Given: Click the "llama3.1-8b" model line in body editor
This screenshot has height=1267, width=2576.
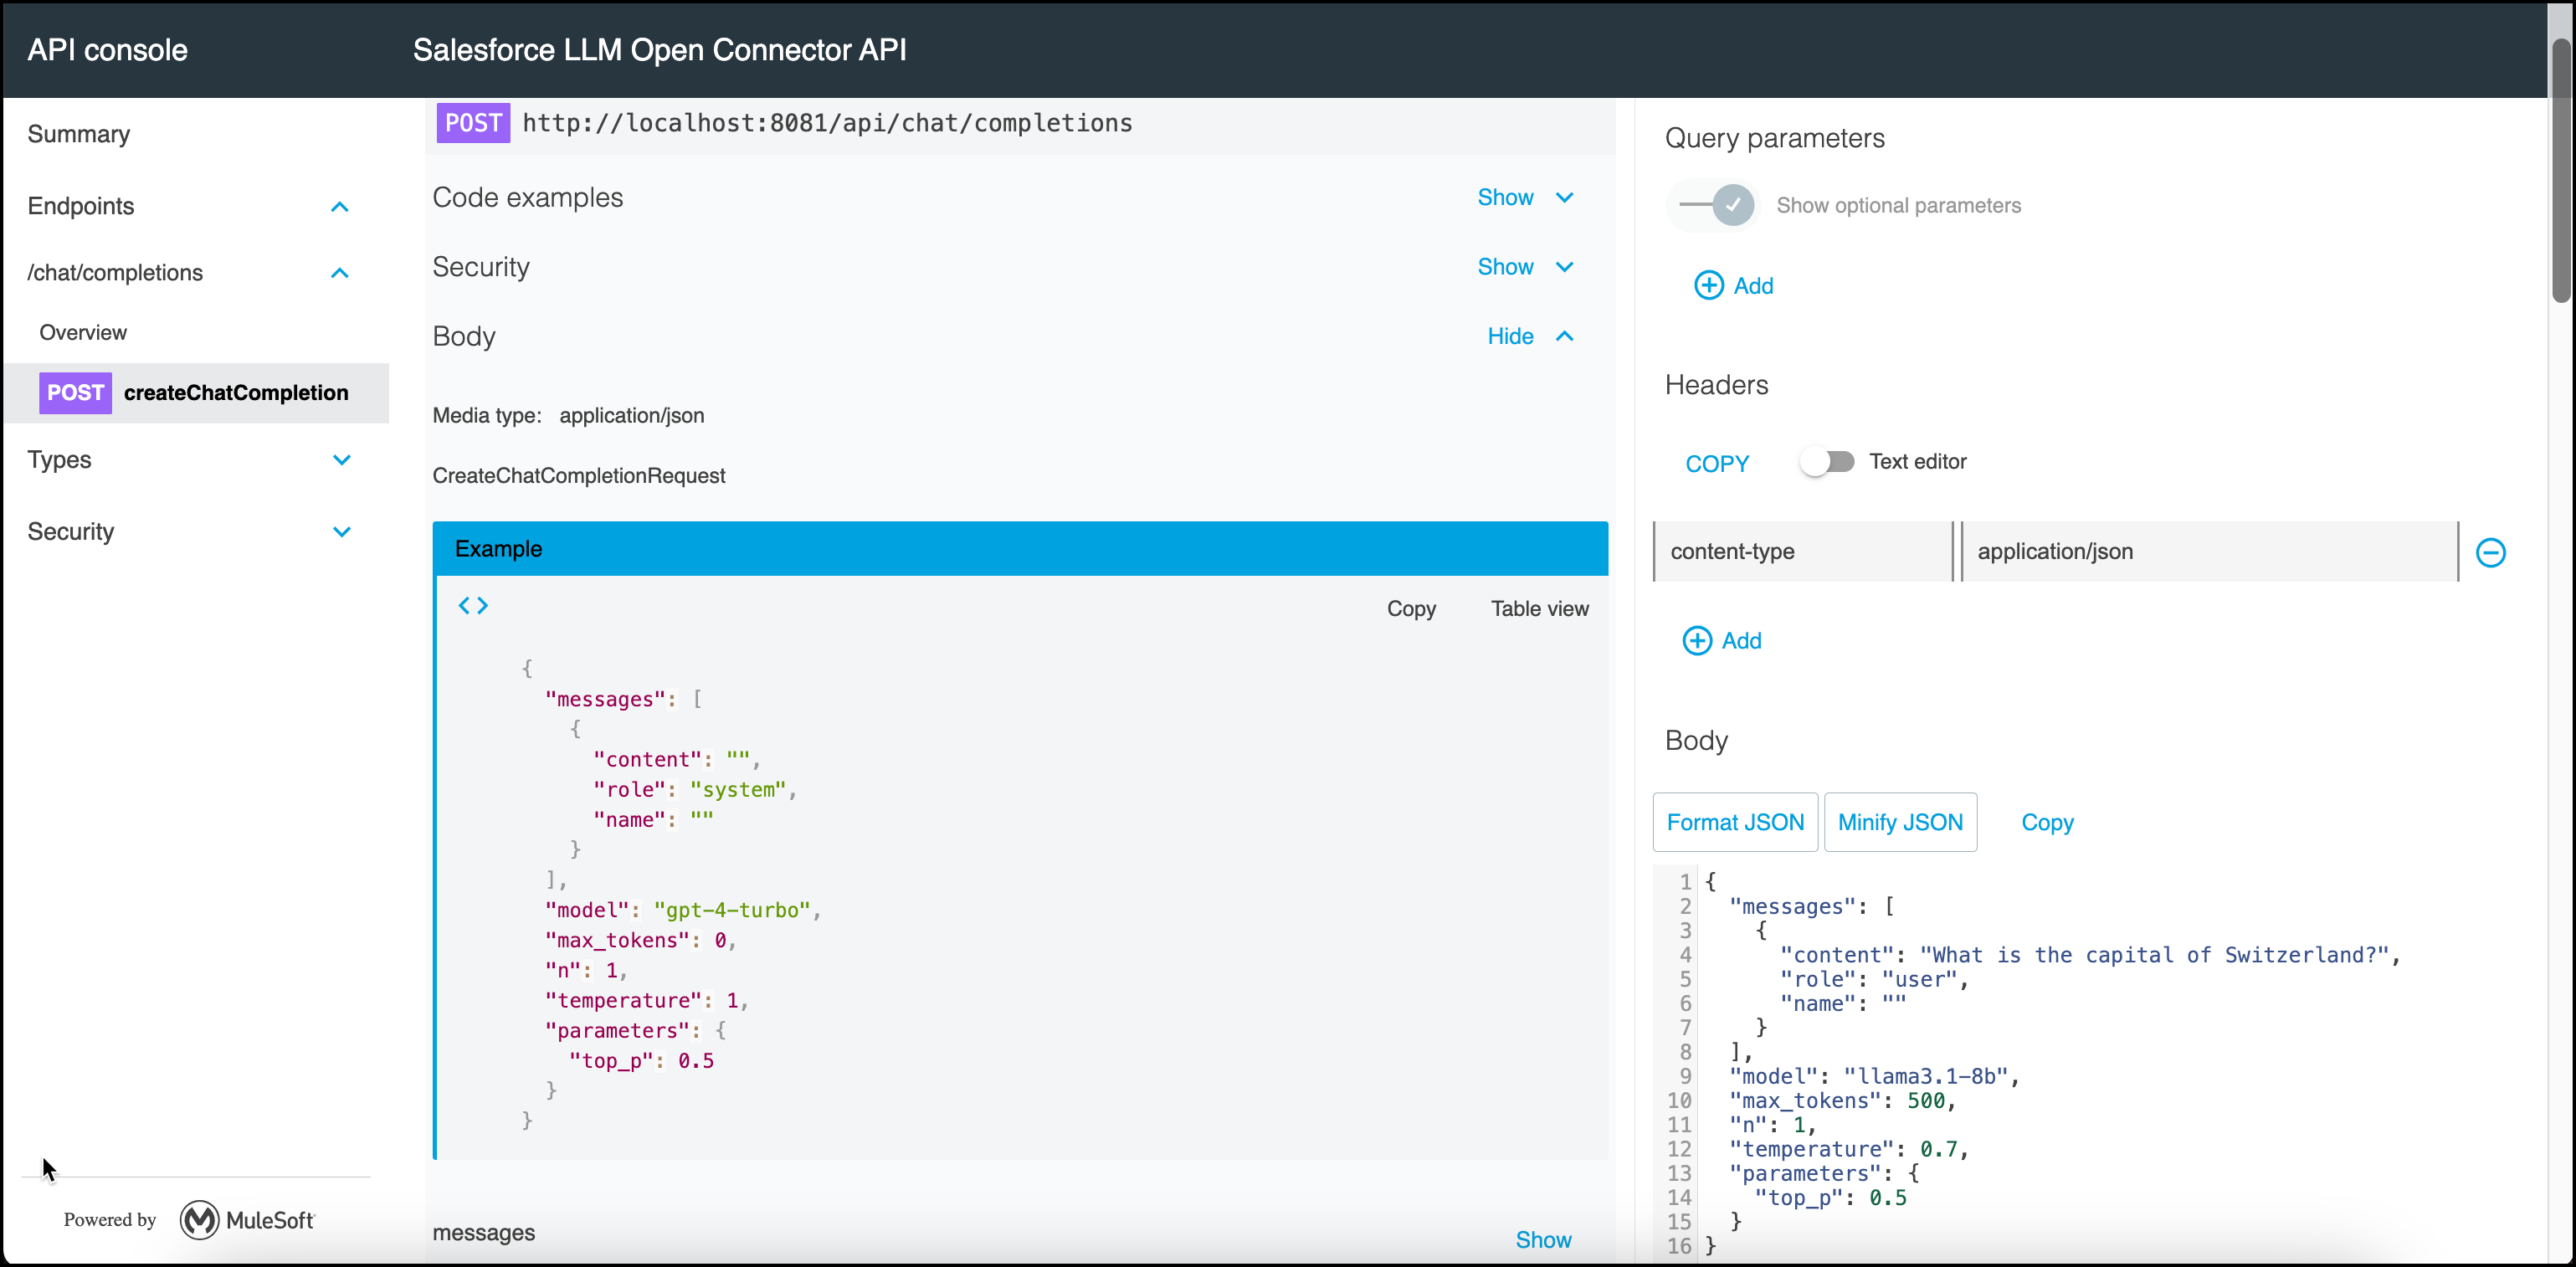Looking at the screenshot, I should pos(1874,1076).
